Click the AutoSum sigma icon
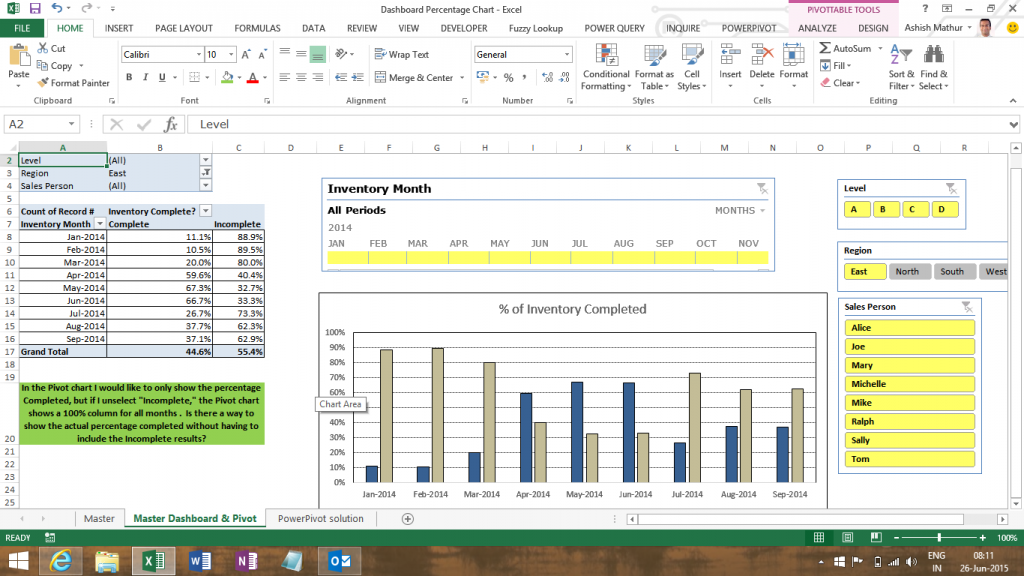 click(825, 48)
